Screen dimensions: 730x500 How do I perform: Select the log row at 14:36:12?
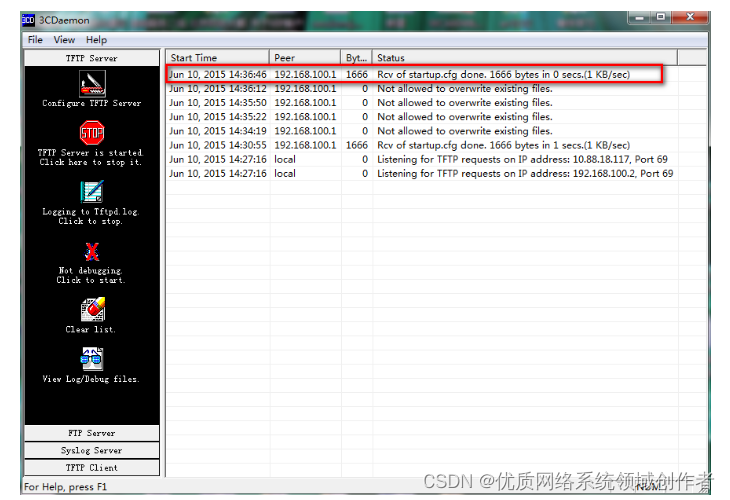(422, 88)
